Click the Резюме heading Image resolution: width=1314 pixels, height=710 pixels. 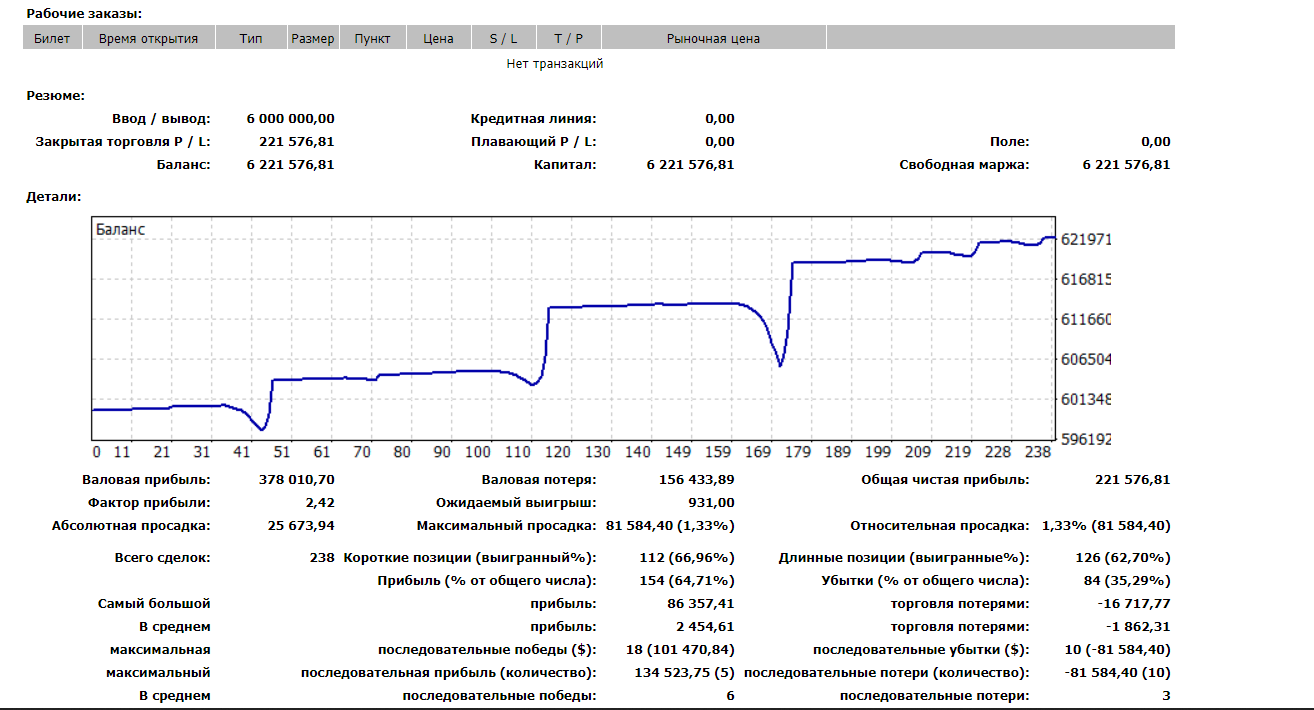[55, 96]
